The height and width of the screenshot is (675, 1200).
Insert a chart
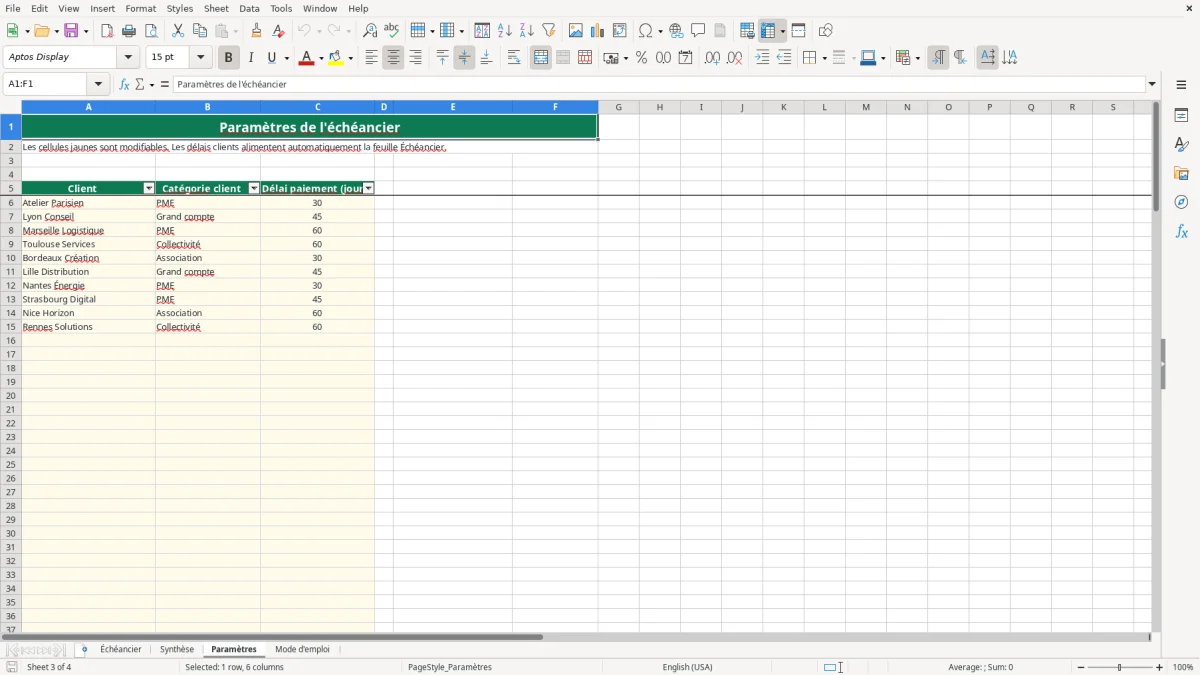click(x=598, y=31)
